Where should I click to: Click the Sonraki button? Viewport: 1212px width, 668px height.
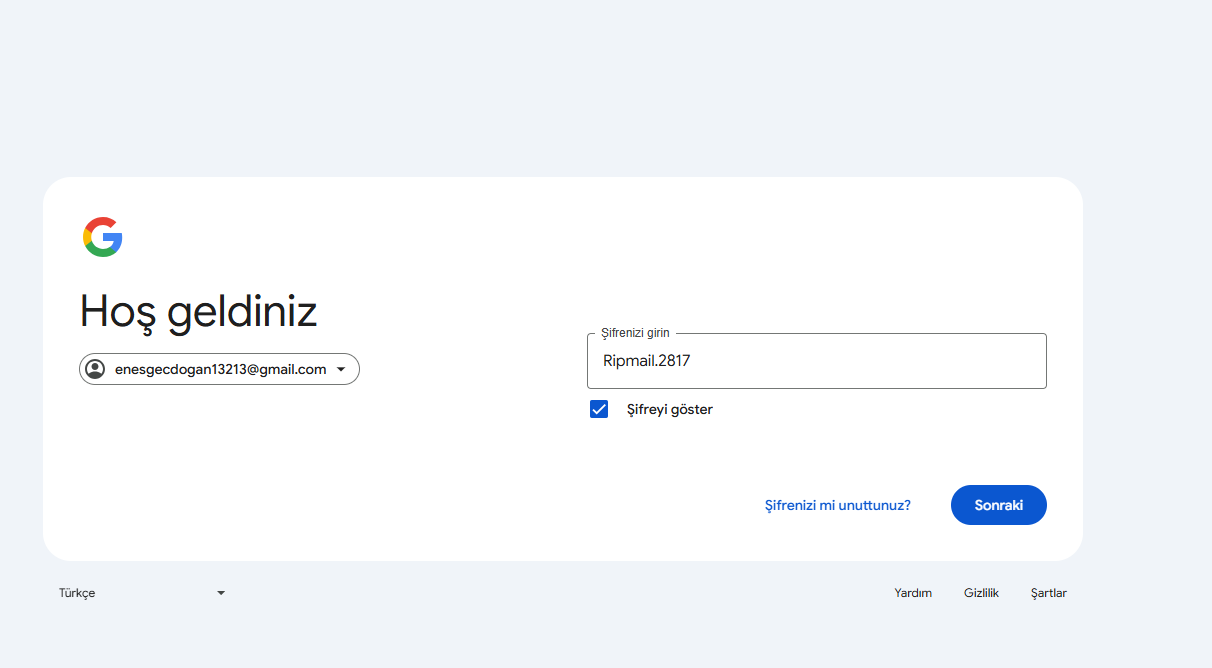click(999, 505)
